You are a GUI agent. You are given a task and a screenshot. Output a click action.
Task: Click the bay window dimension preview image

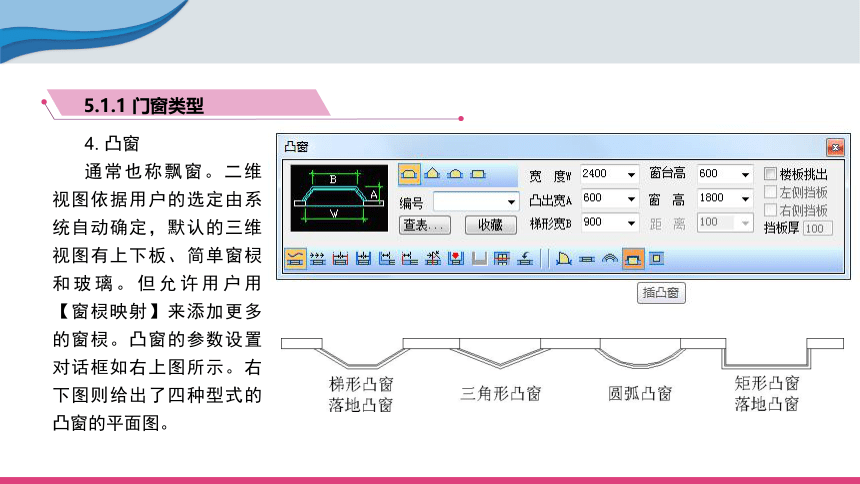coord(339,198)
